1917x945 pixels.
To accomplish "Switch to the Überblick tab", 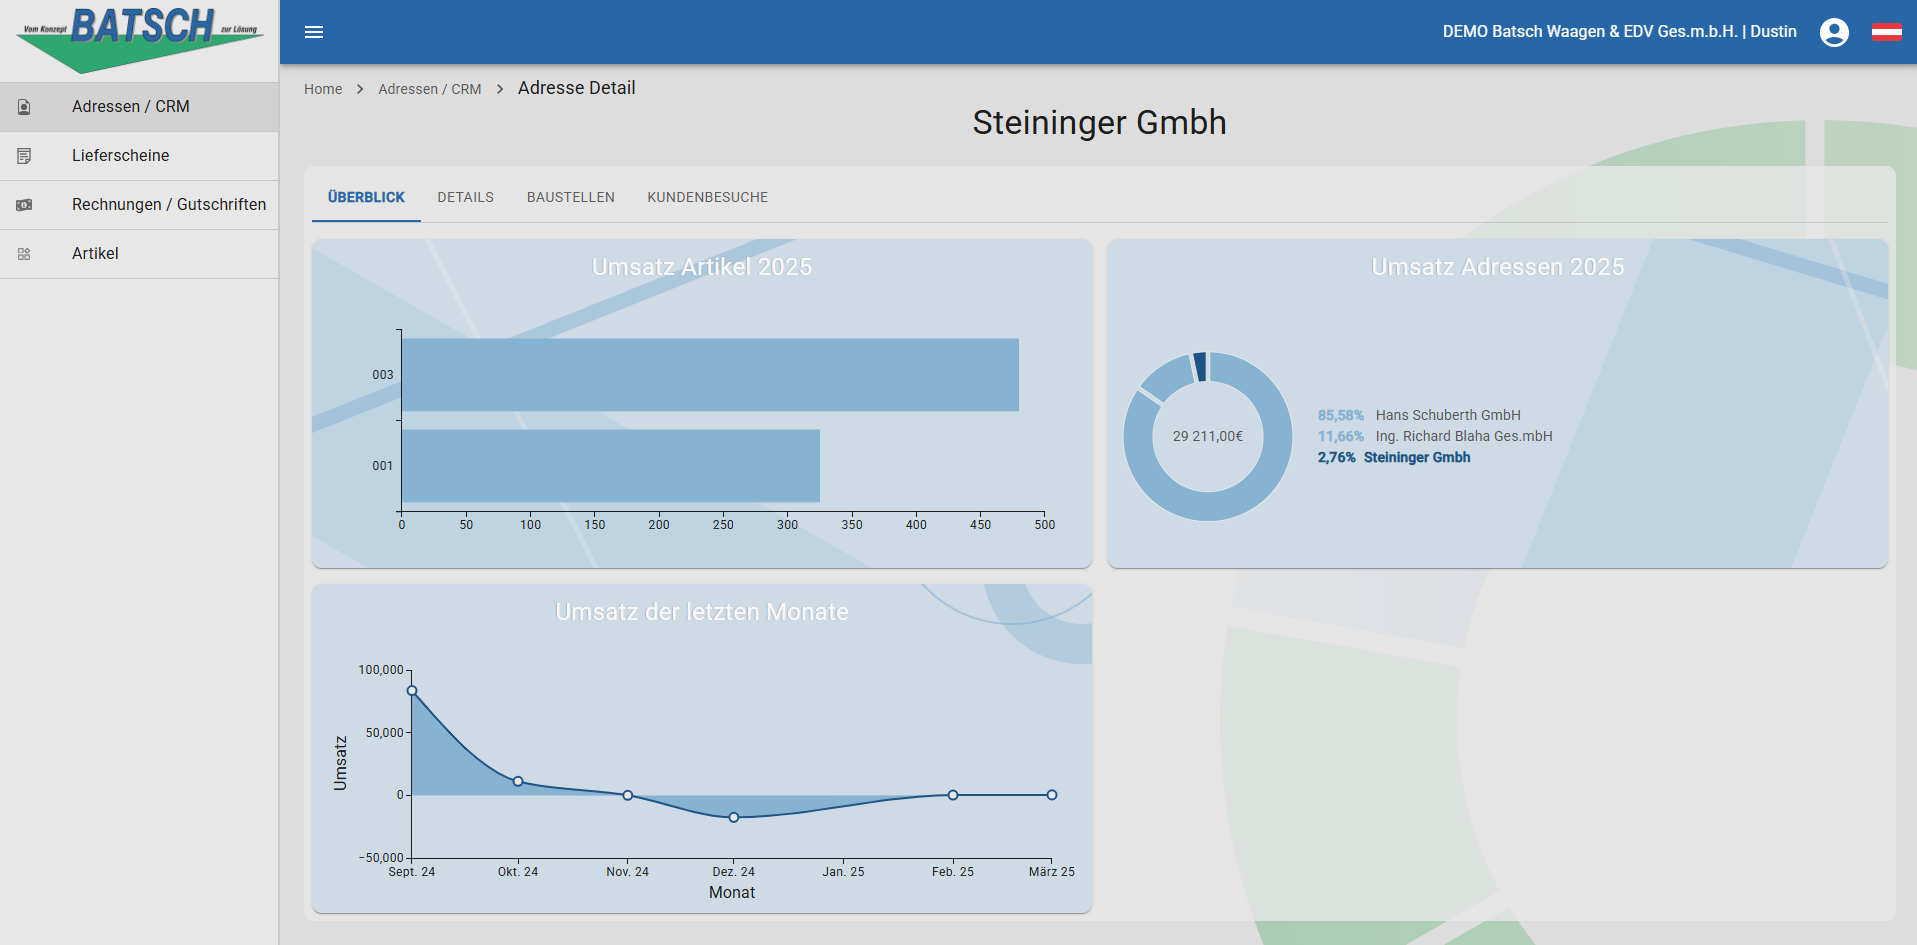I will coord(366,197).
